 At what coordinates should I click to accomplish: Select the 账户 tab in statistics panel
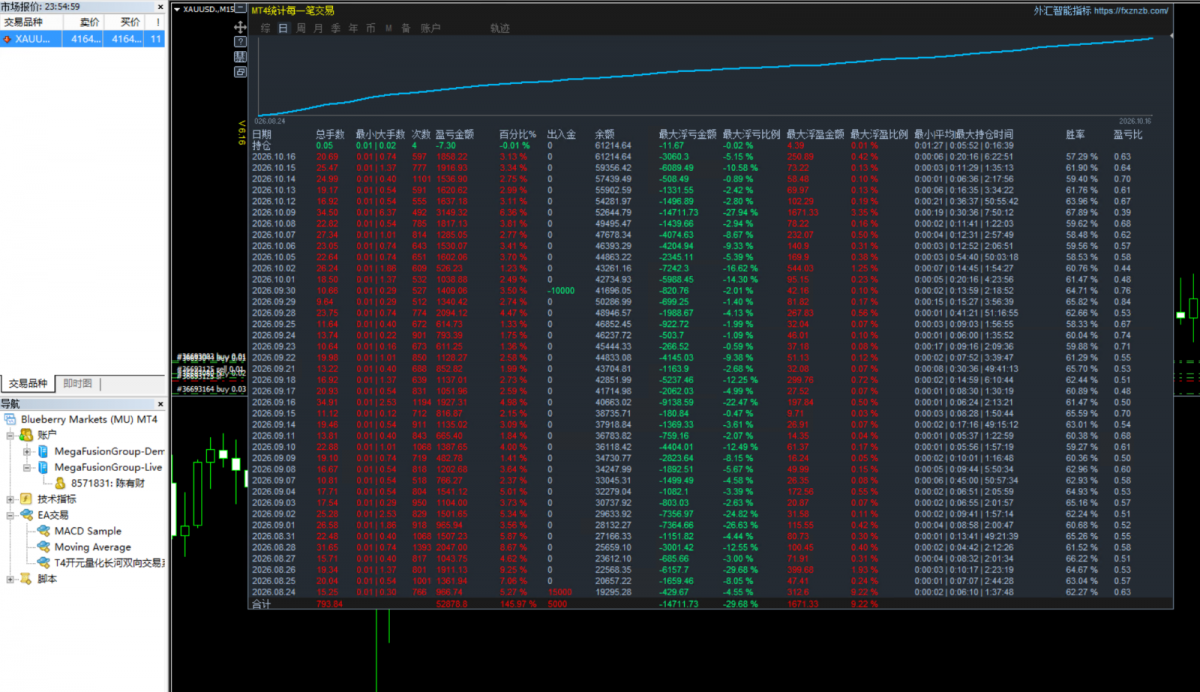(x=430, y=28)
